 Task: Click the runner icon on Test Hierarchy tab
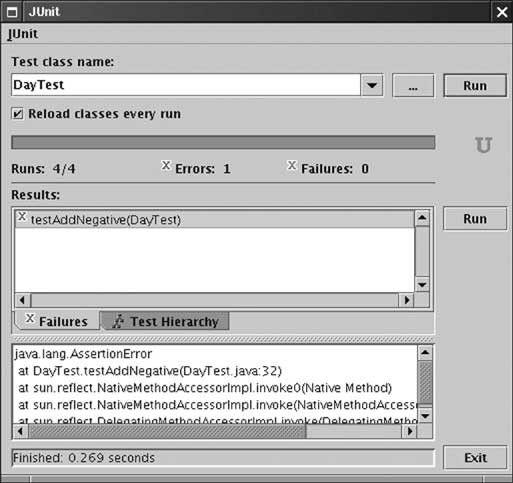[118, 322]
